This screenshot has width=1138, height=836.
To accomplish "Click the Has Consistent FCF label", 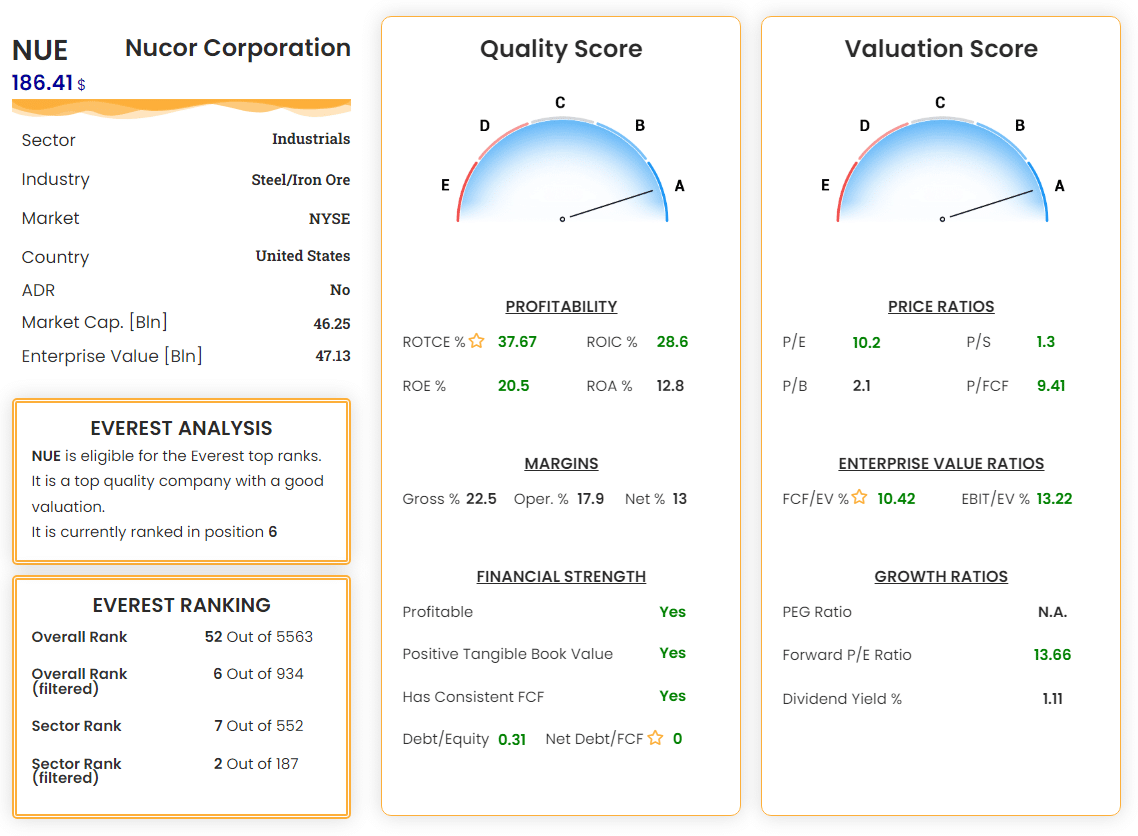I will [x=473, y=697].
